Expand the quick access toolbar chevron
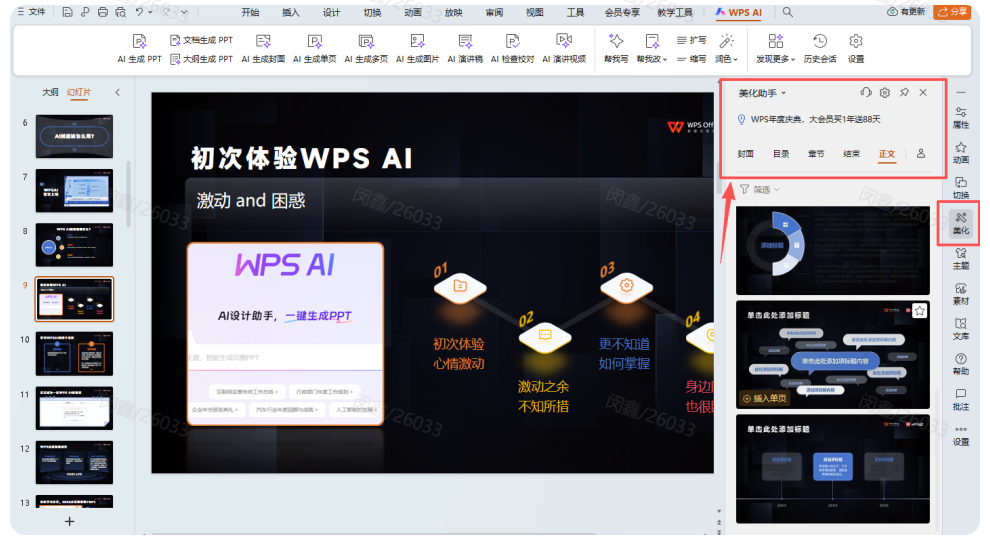The height and width of the screenshot is (540, 990). click(x=184, y=12)
